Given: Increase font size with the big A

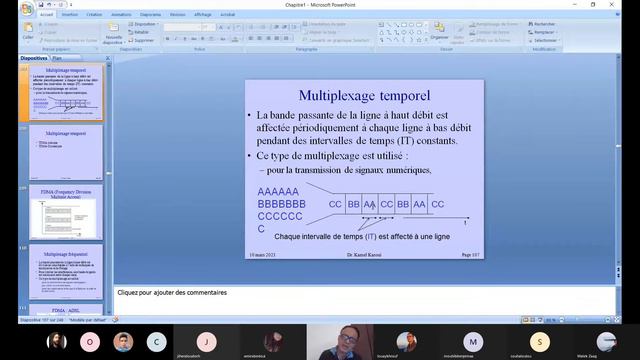Looking at the screenshot, I should (x=220, y=27).
